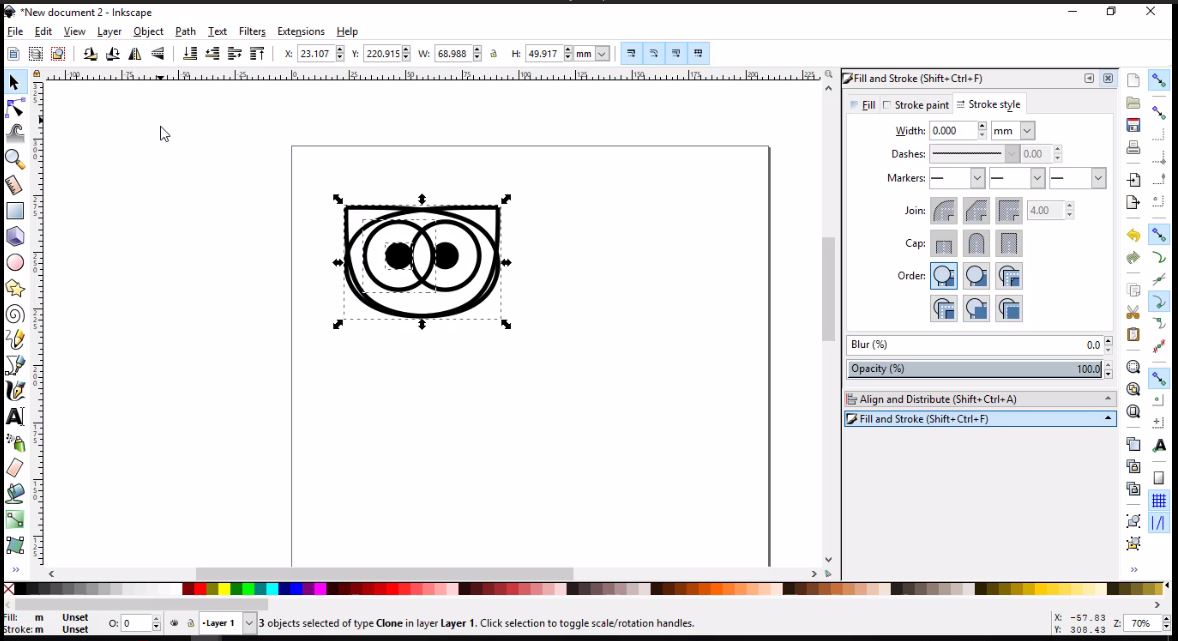
Task: Select the miter join style button
Action: 1009,210
